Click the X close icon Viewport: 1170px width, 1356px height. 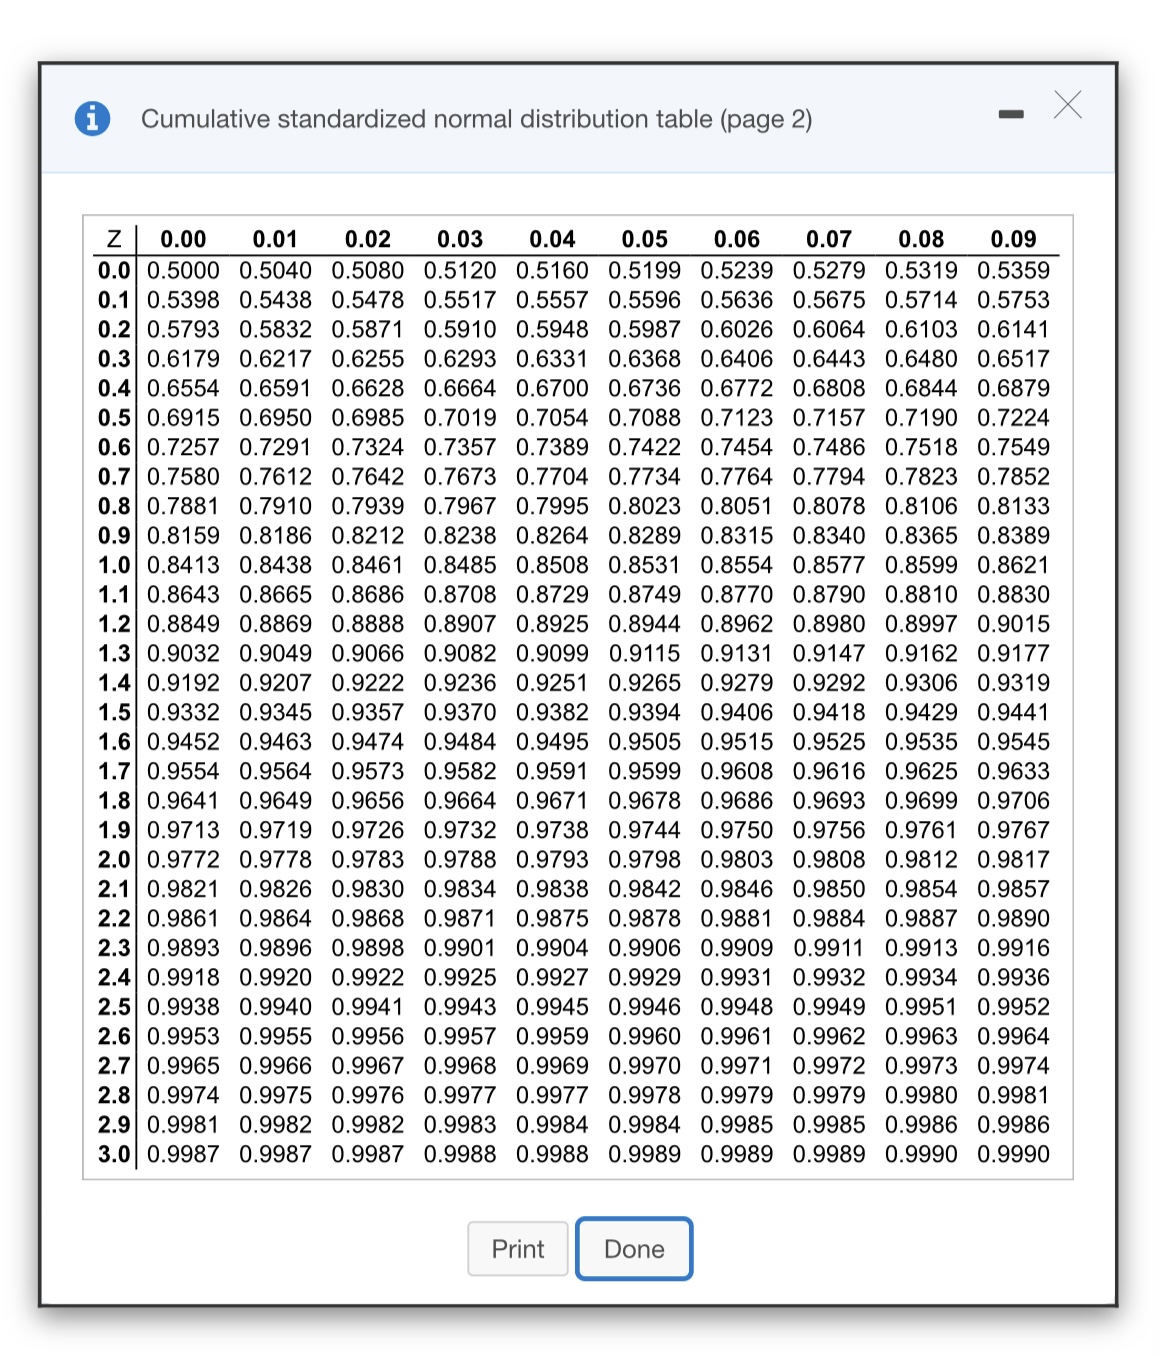(1067, 105)
